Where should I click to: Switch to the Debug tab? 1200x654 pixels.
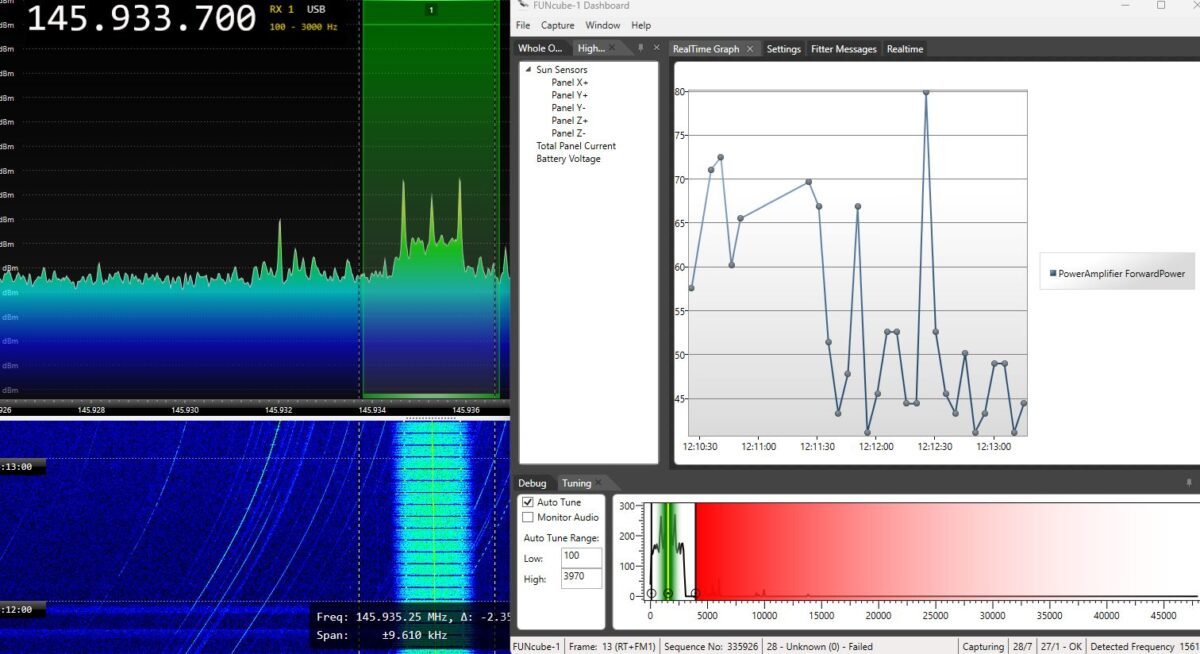[x=532, y=483]
